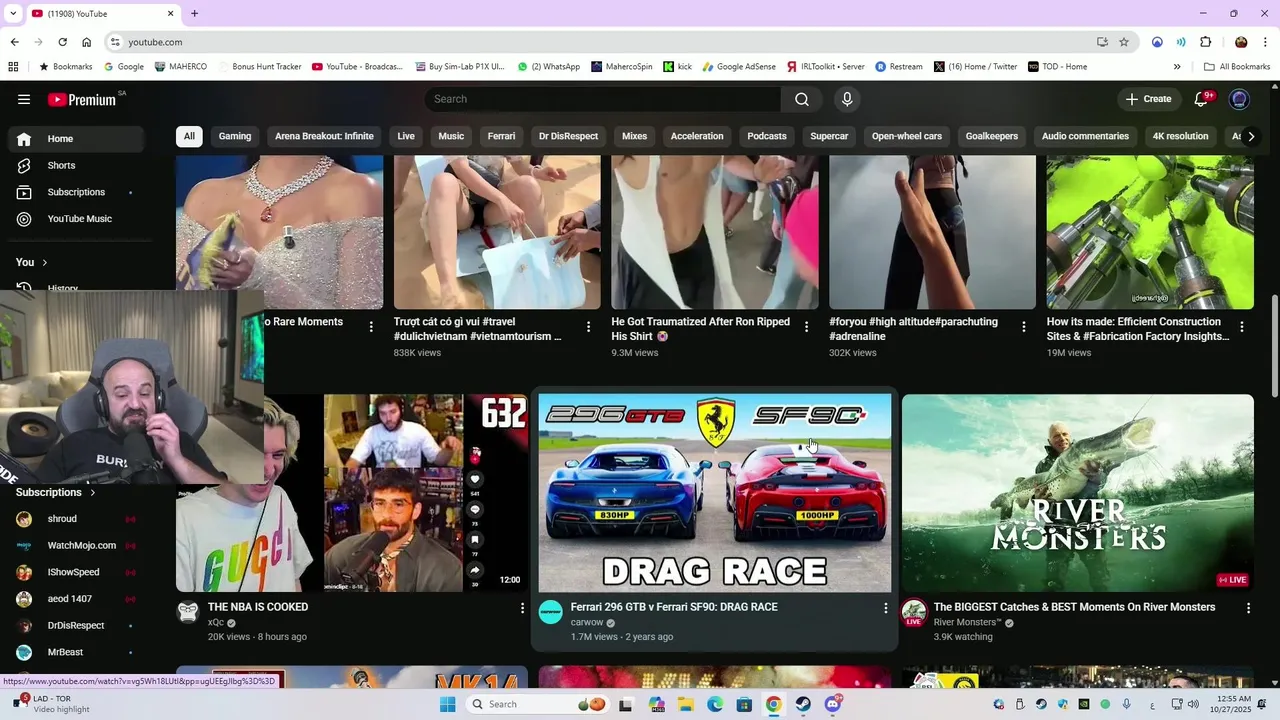Expand the Subscriptions section header
This screenshot has height=720, width=1280.
click(x=56, y=492)
